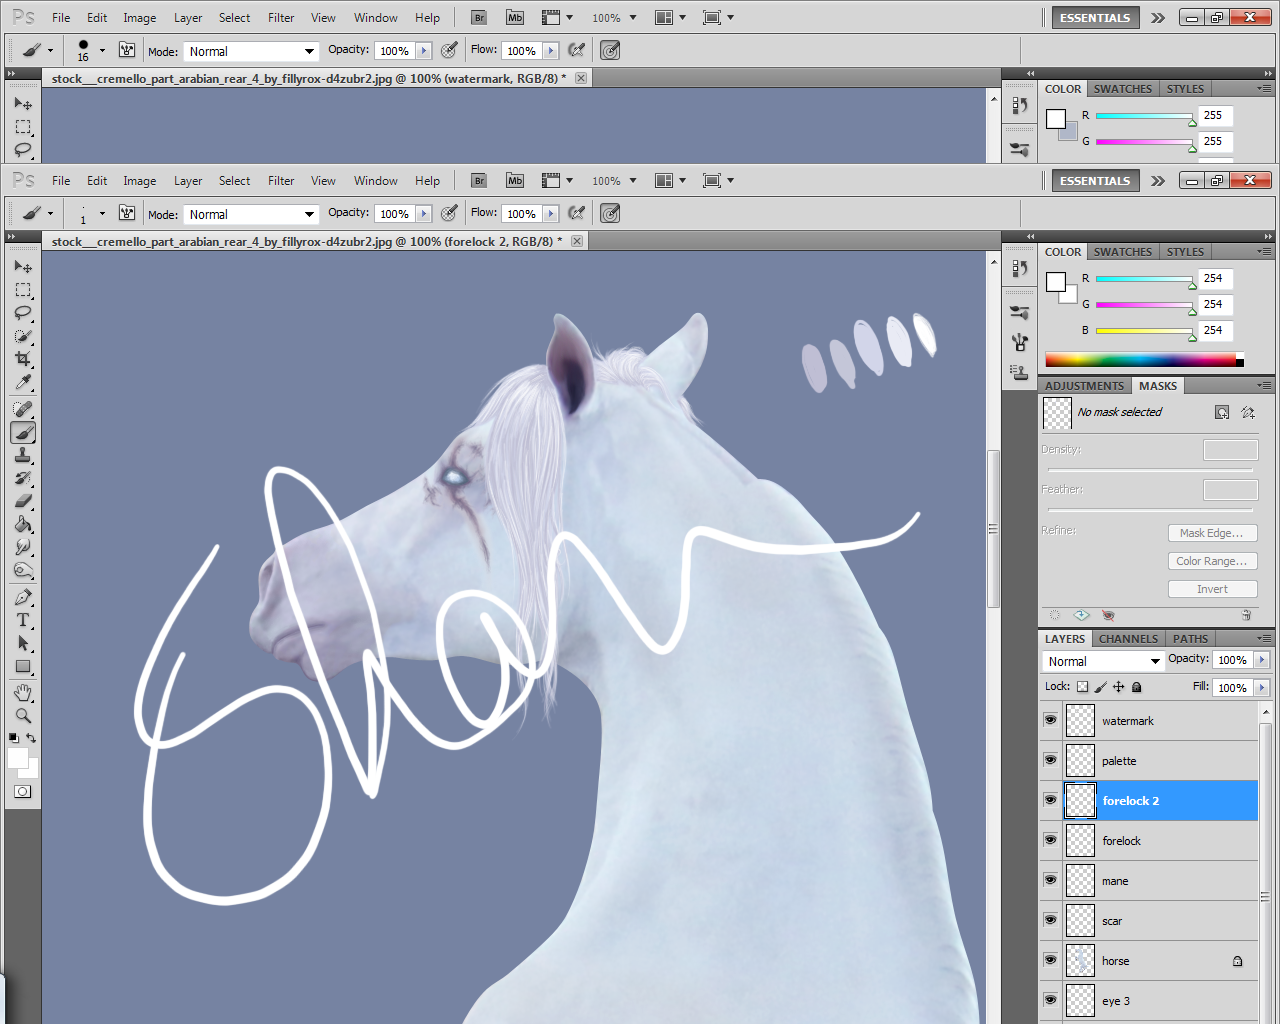This screenshot has width=1280, height=1024.
Task: Open the Filter menu in front window
Action: click(281, 181)
